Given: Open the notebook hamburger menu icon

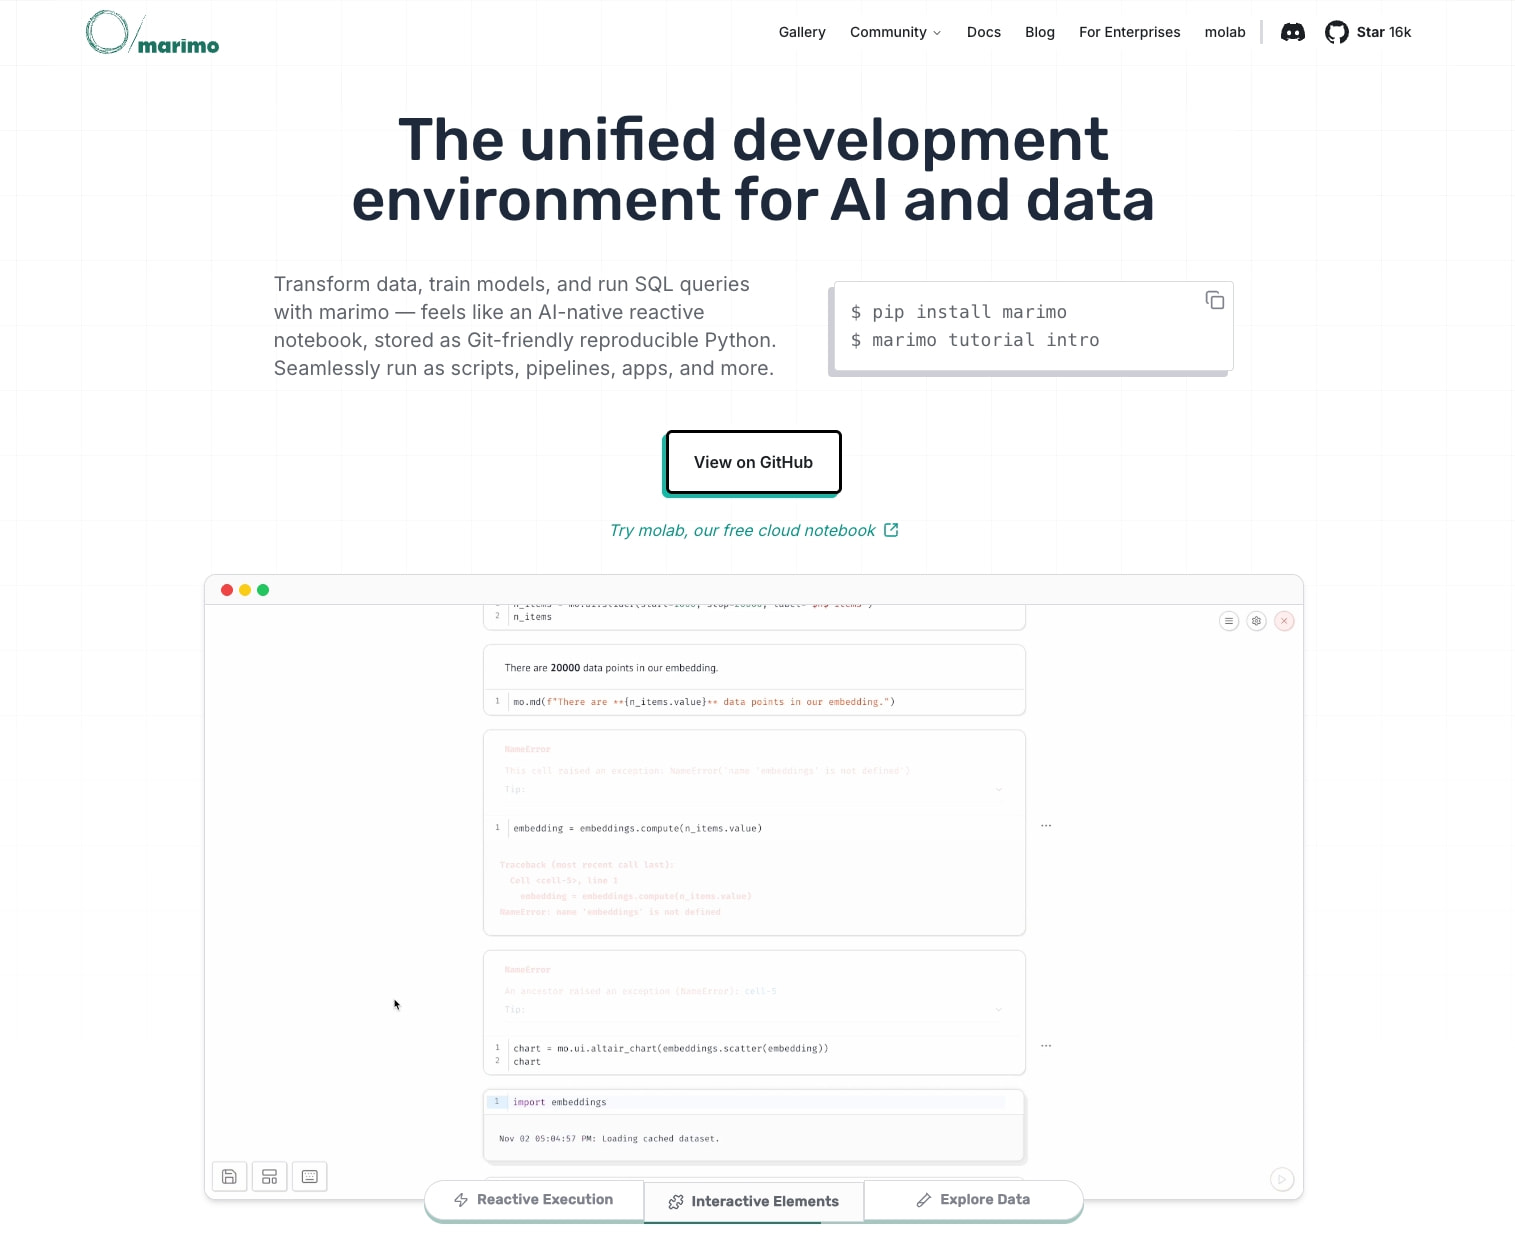Looking at the screenshot, I should [1229, 621].
